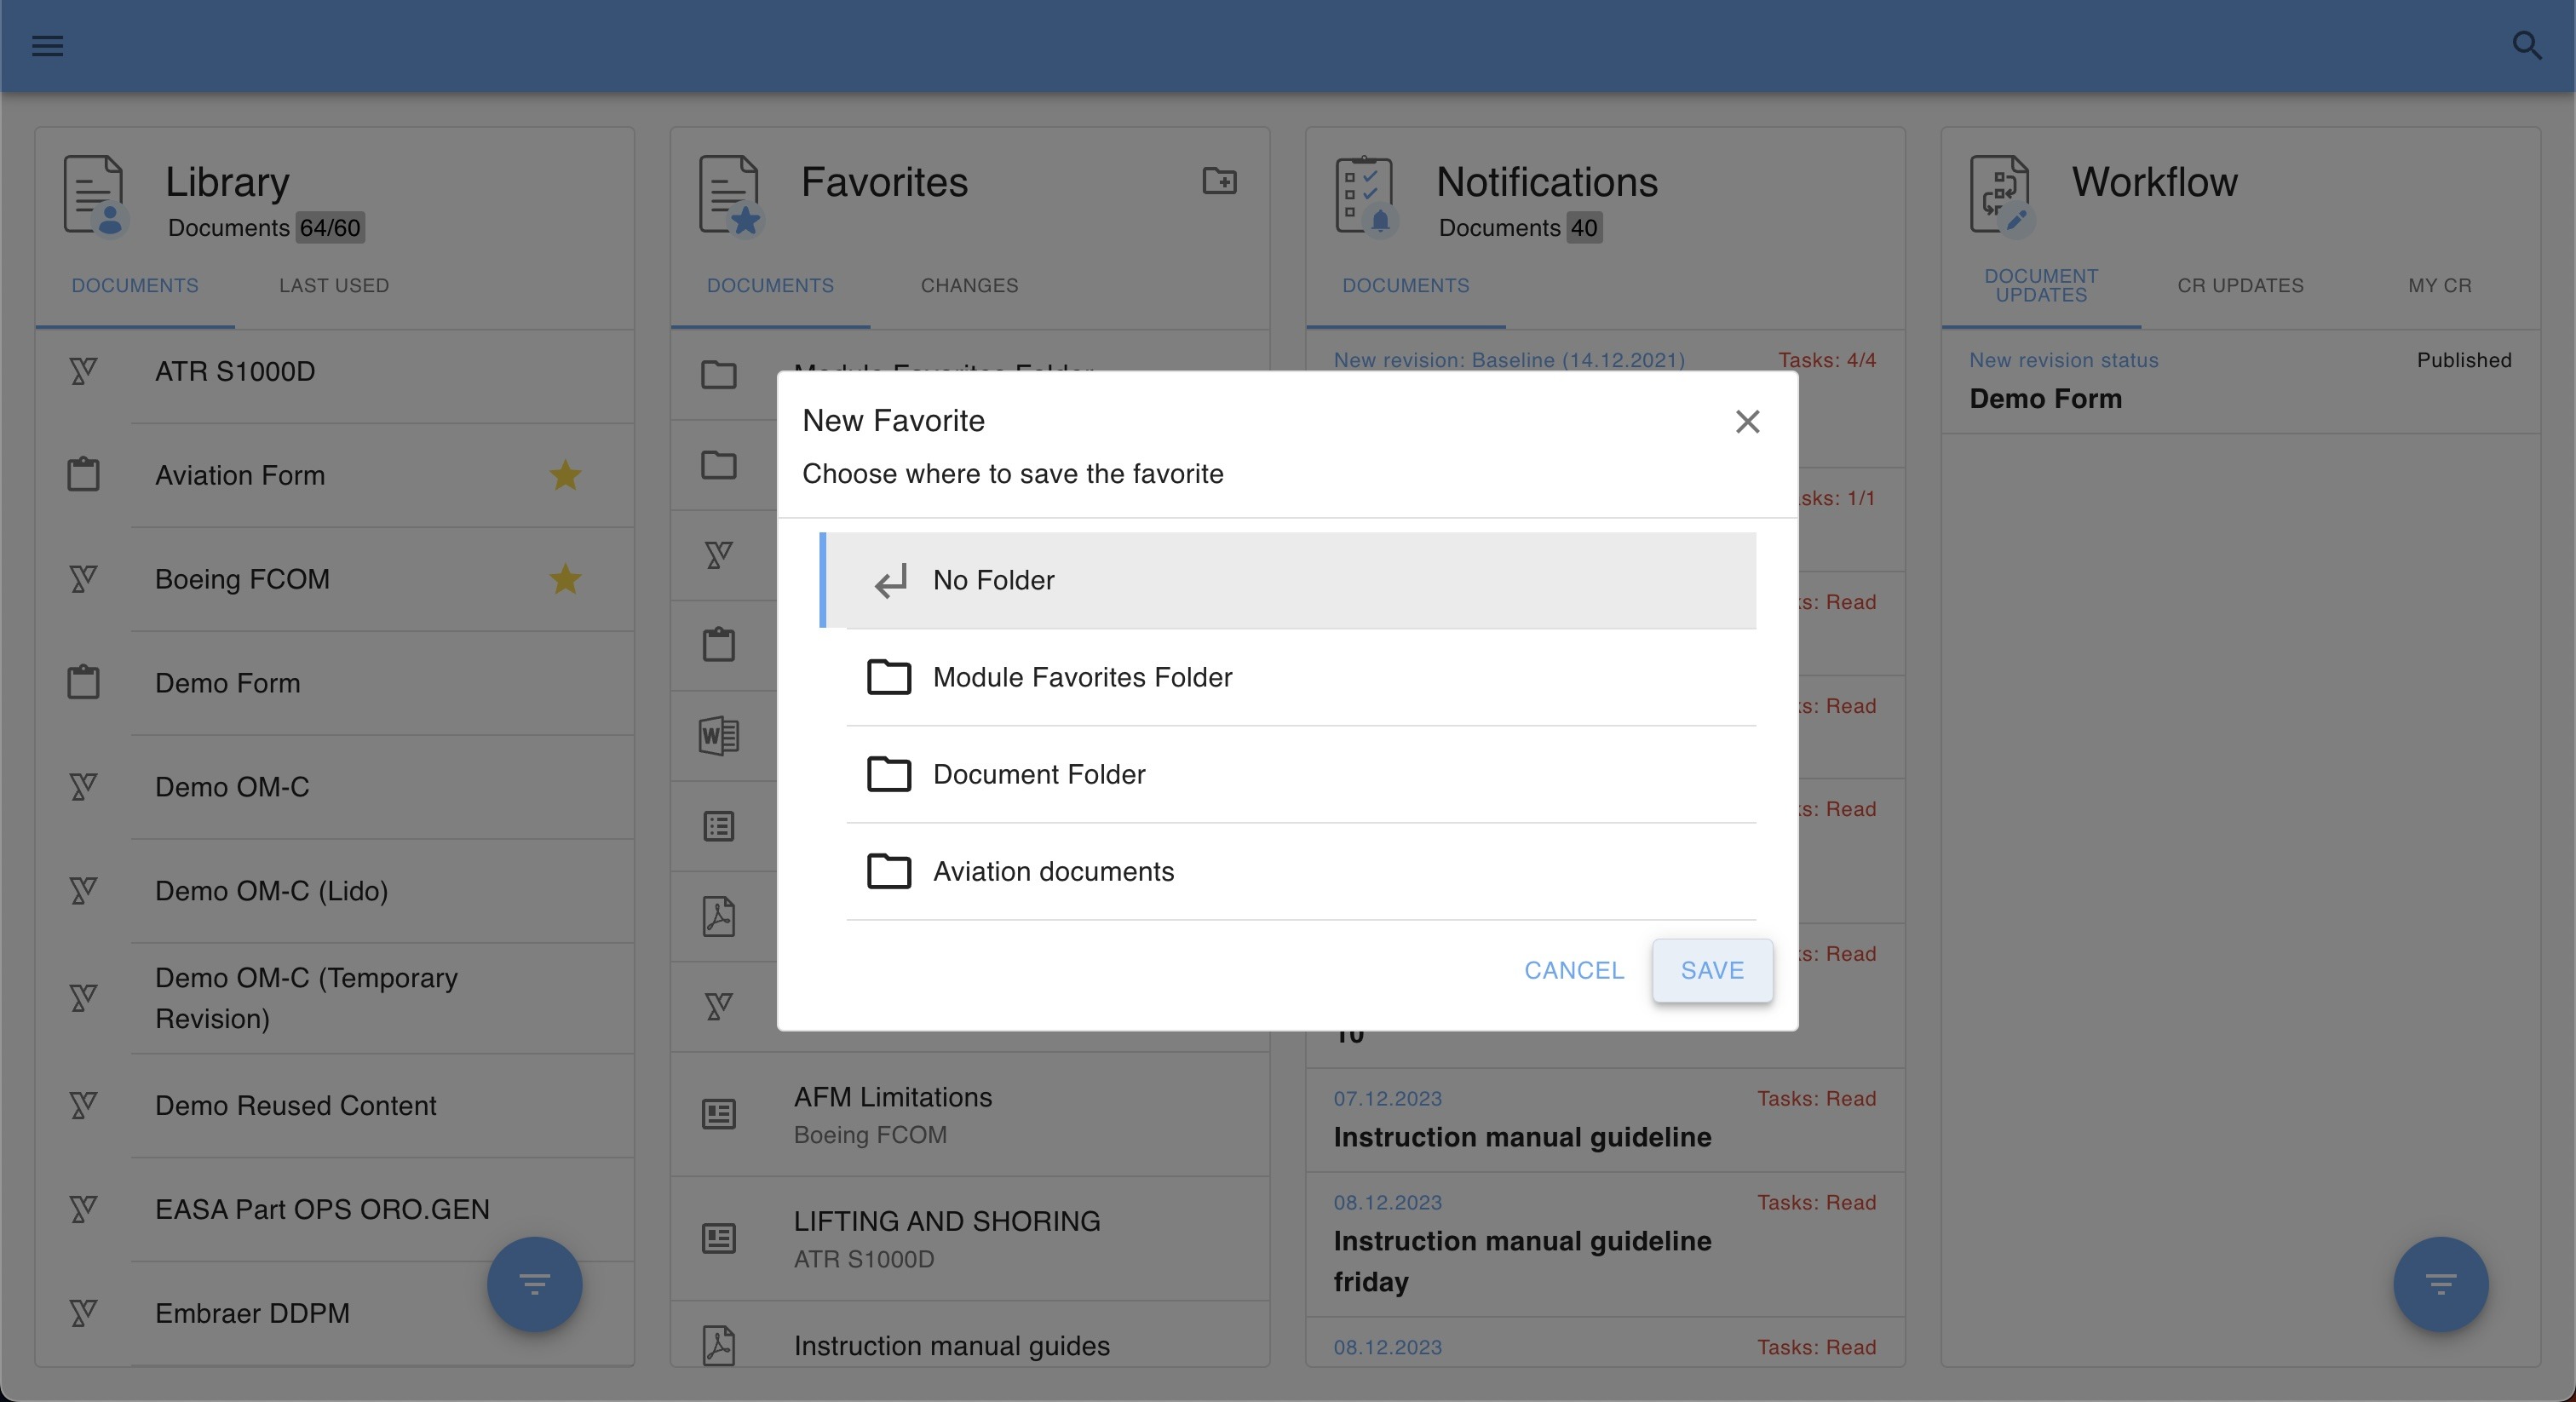The image size is (2576, 1402).
Task: Switch to the LAST USED tab
Action: click(334, 286)
